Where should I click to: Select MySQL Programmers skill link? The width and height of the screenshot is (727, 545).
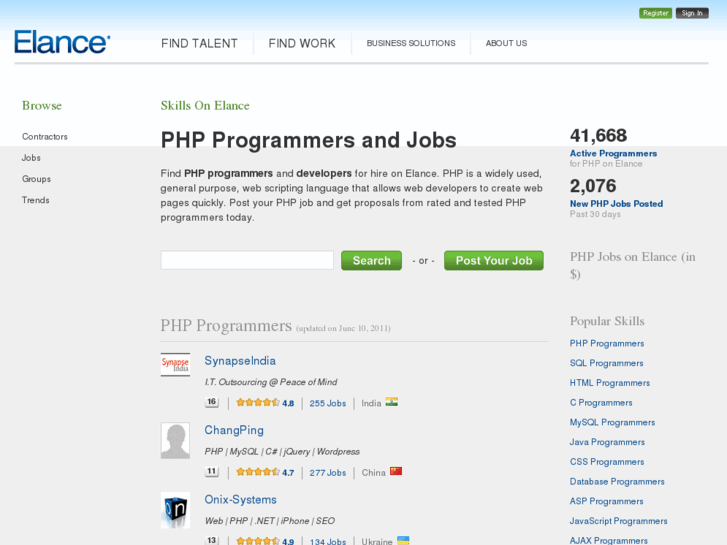[612, 423]
